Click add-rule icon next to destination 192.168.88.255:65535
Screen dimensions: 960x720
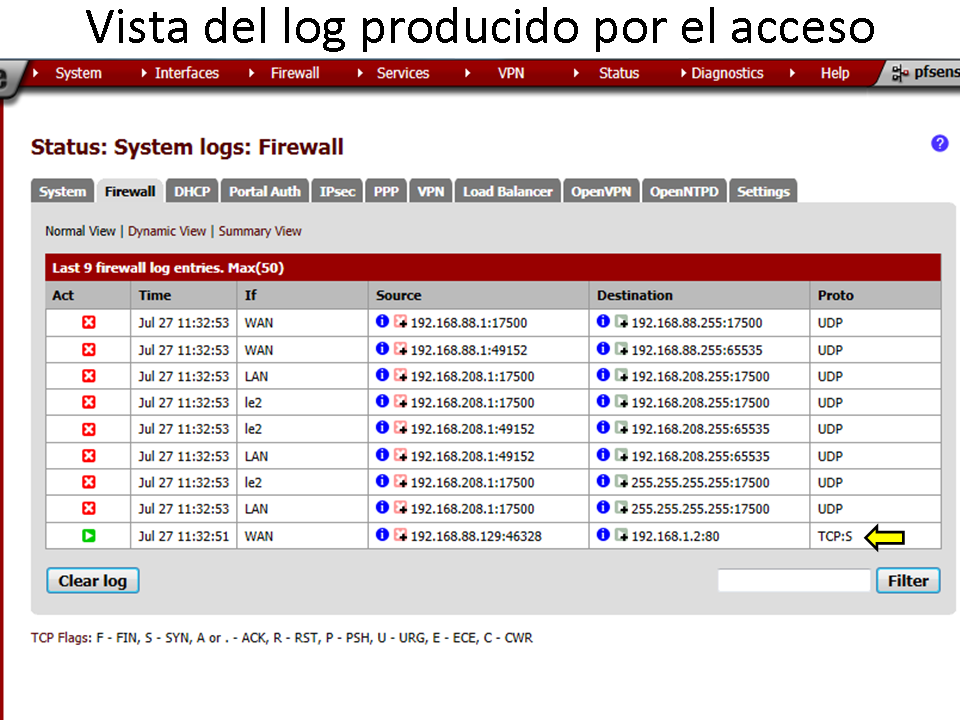point(621,350)
